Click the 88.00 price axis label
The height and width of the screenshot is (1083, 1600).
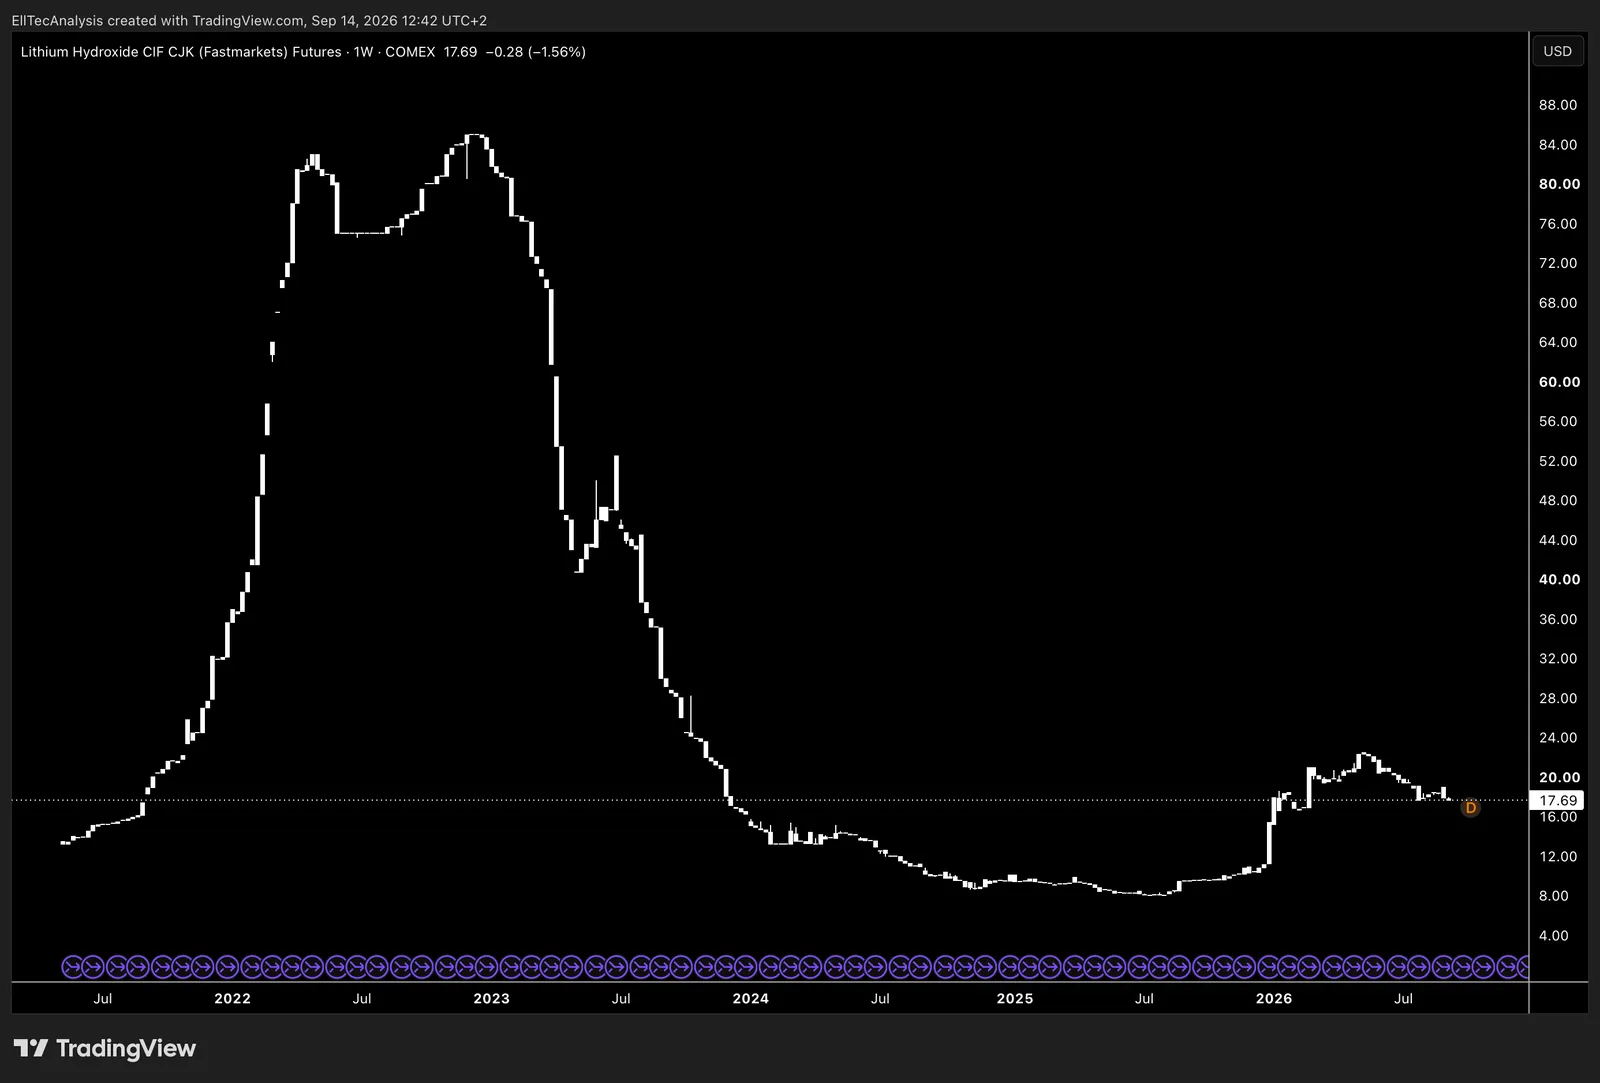coord(1558,105)
